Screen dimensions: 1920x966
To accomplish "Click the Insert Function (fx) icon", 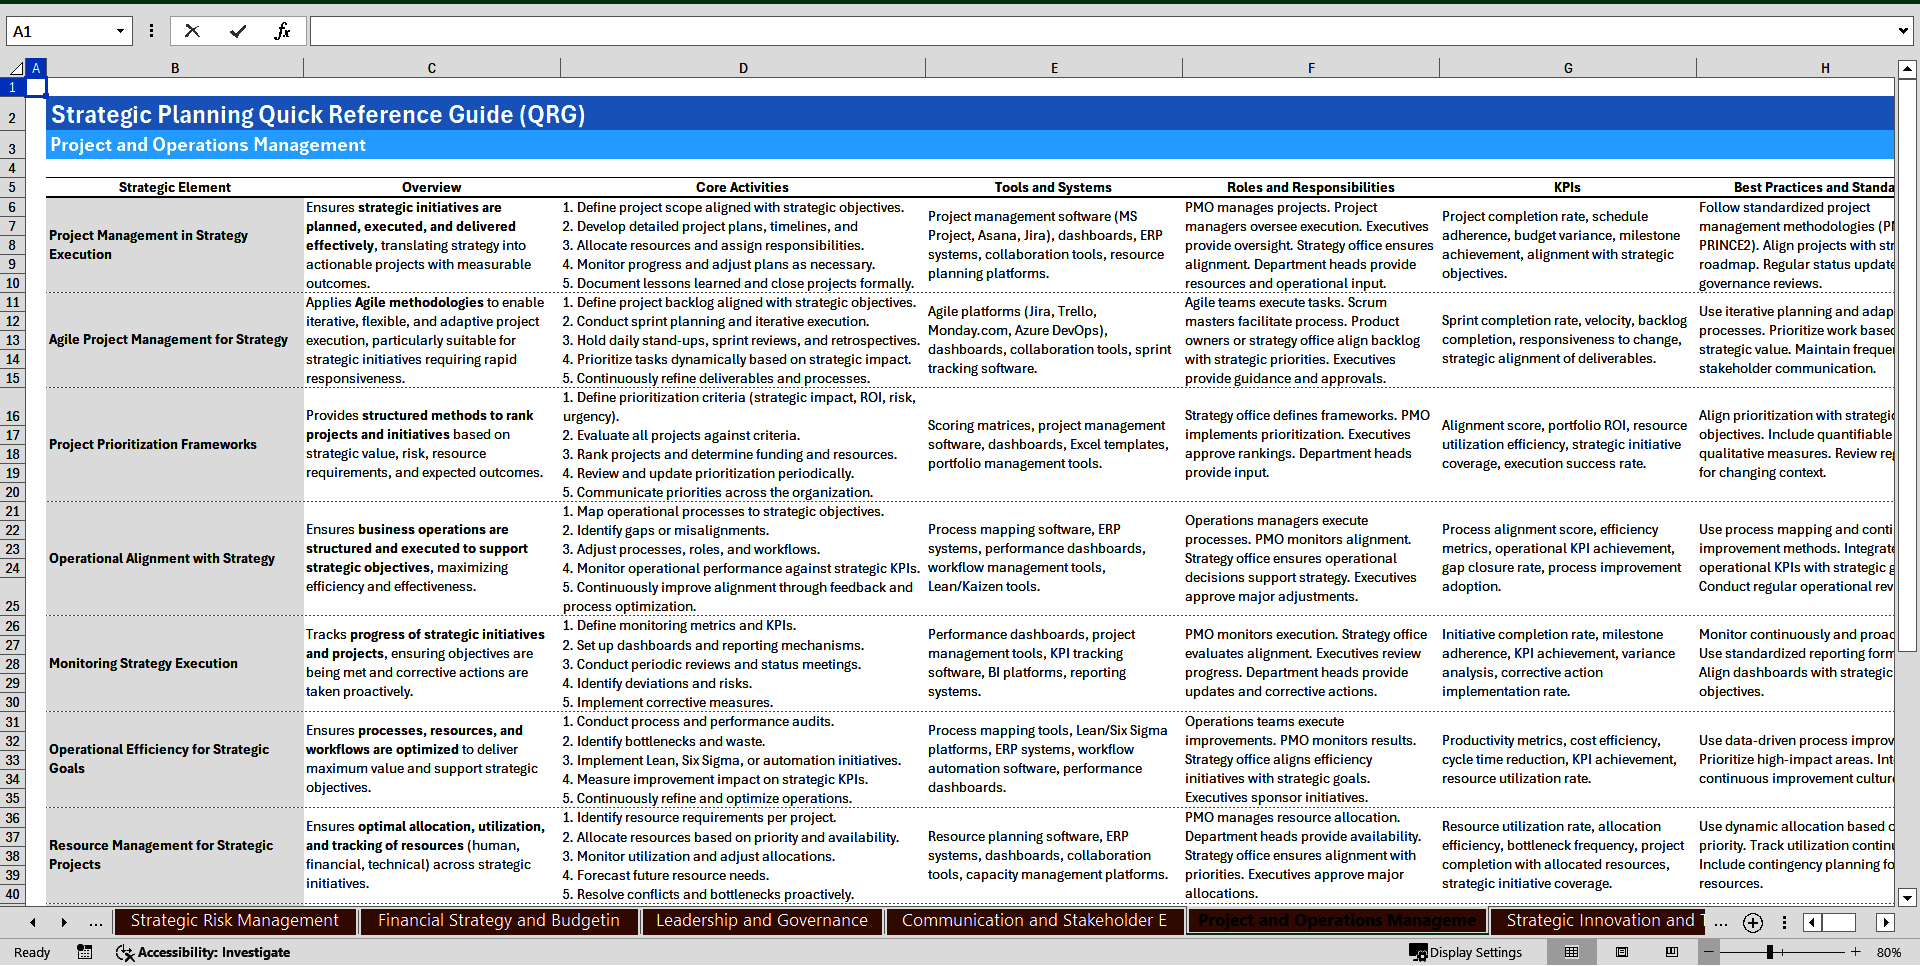I will 283,31.
